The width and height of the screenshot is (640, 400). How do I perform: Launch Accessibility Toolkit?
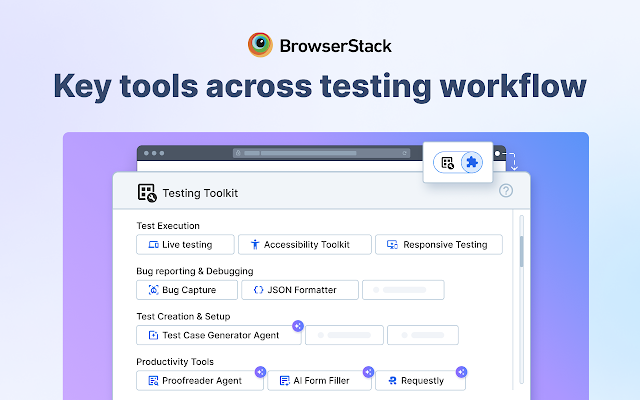pos(305,244)
